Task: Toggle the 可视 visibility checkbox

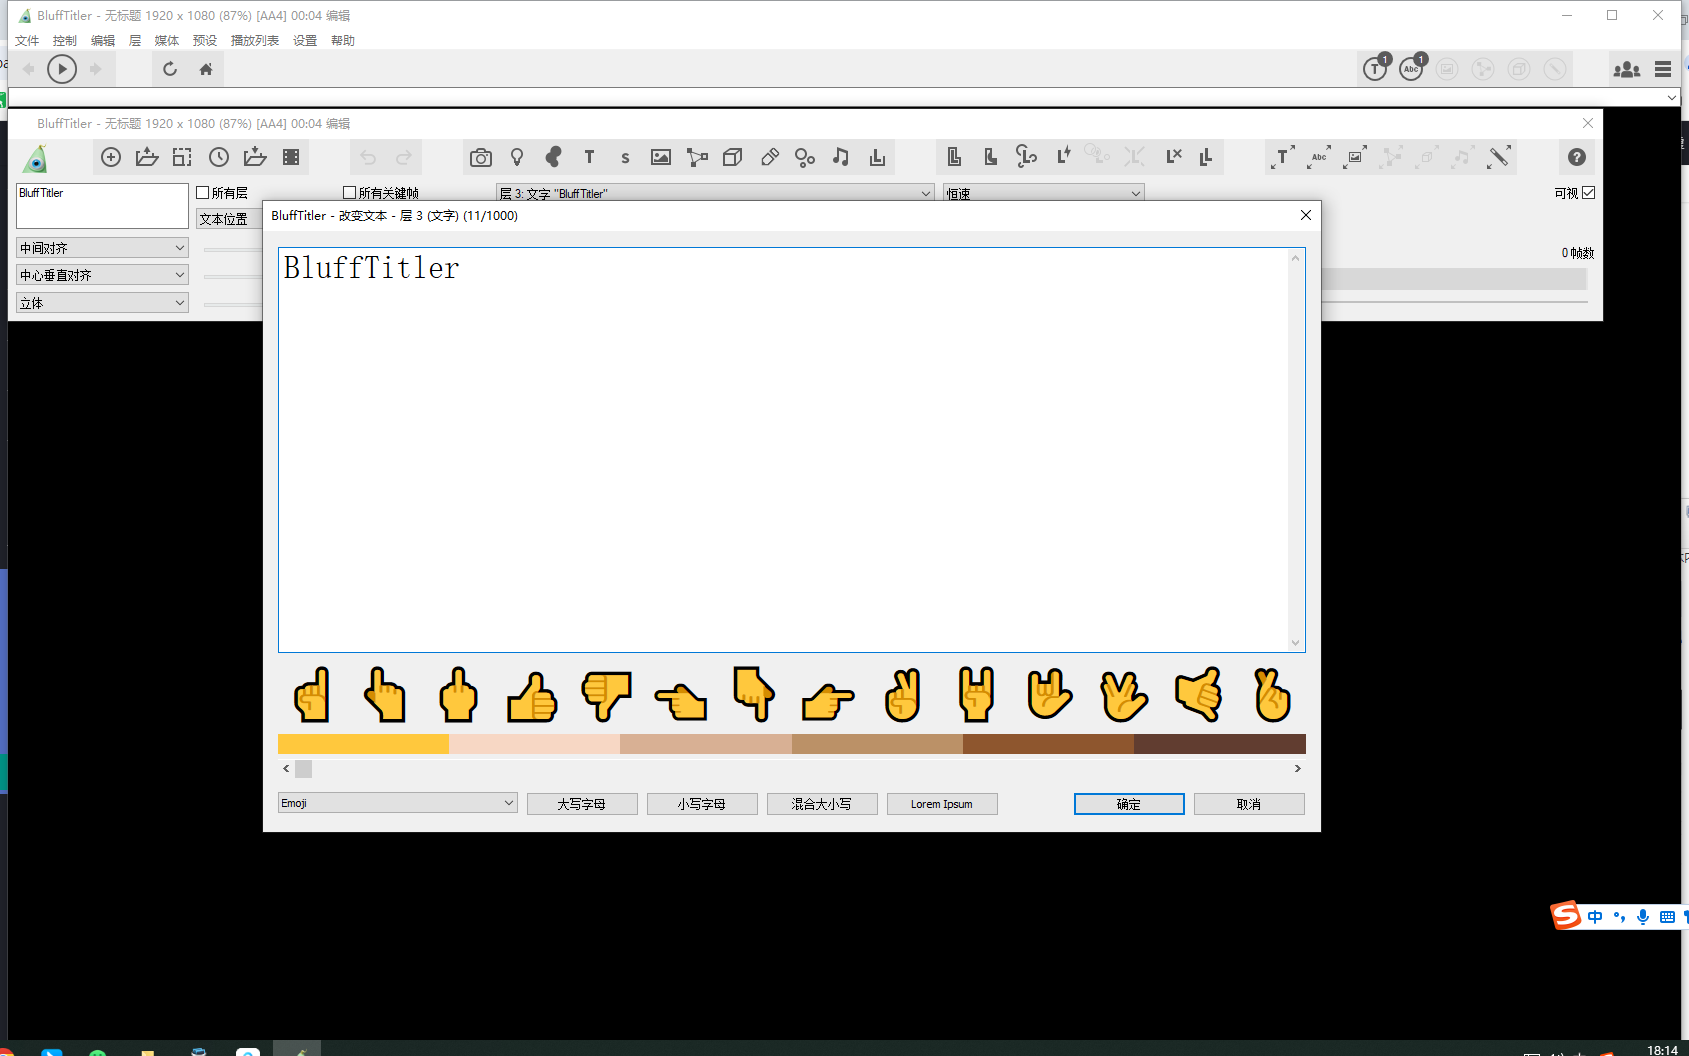Action: (x=1589, y=193)
